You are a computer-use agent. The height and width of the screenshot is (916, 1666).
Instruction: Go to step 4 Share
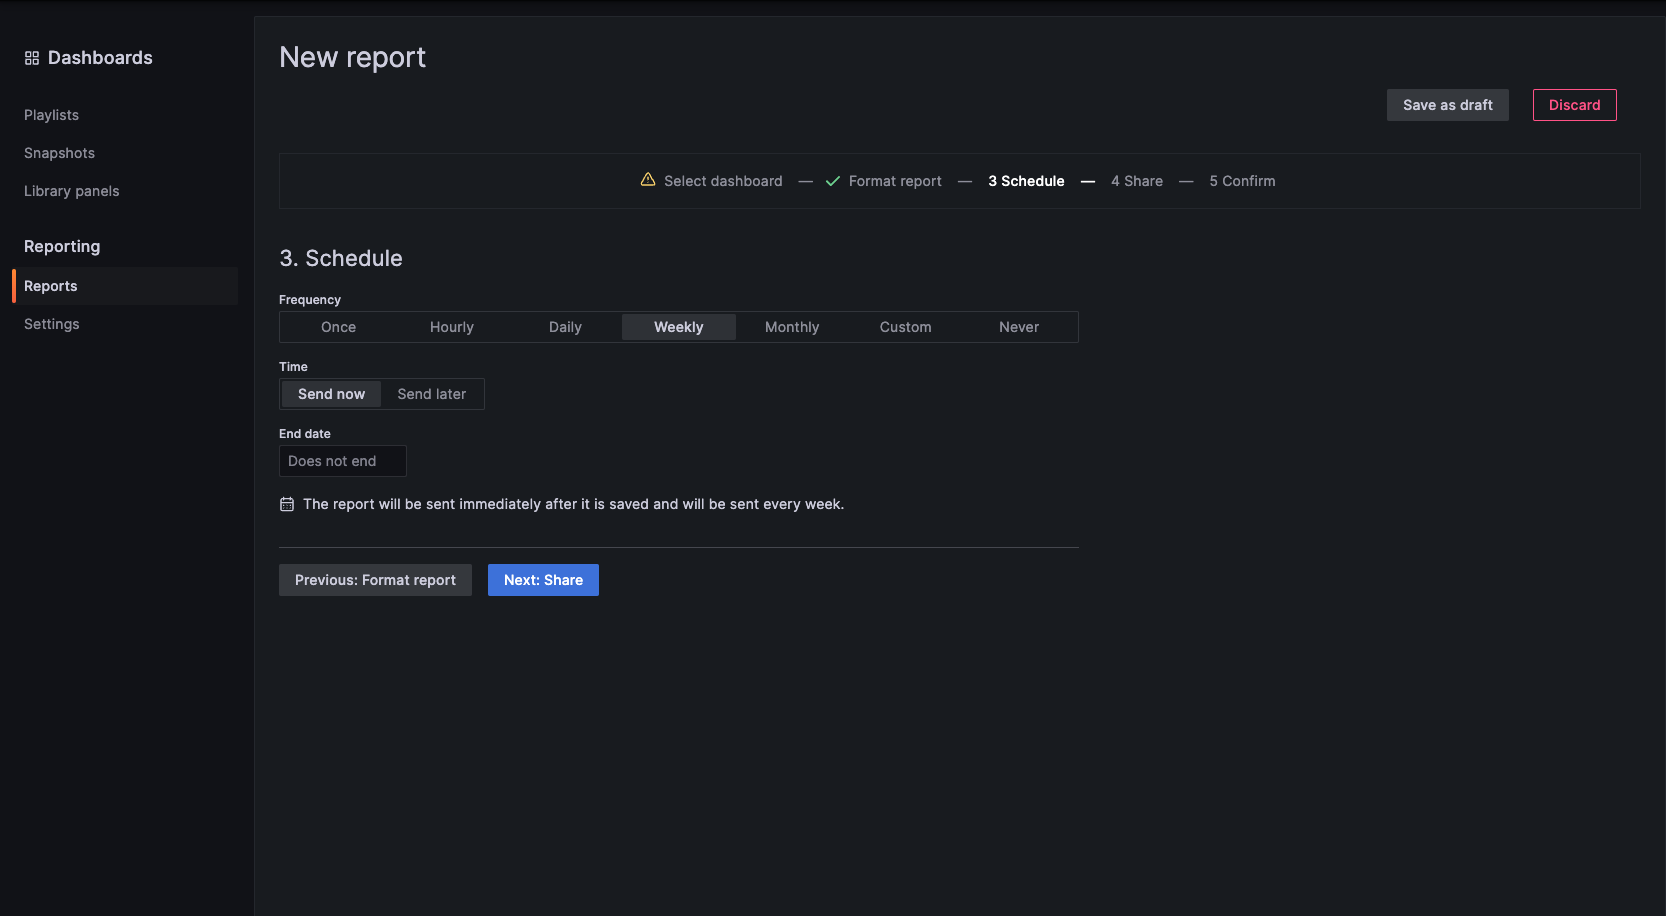click(1136, 181)
